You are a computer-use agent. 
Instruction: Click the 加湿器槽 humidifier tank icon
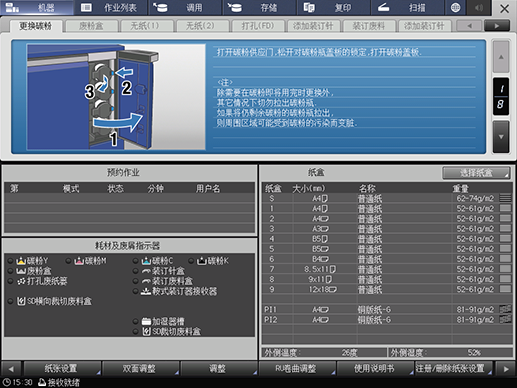click(146, 321)
